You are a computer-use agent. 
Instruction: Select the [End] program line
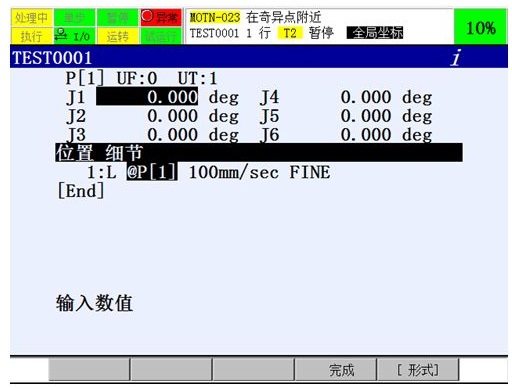pos(81,191)
